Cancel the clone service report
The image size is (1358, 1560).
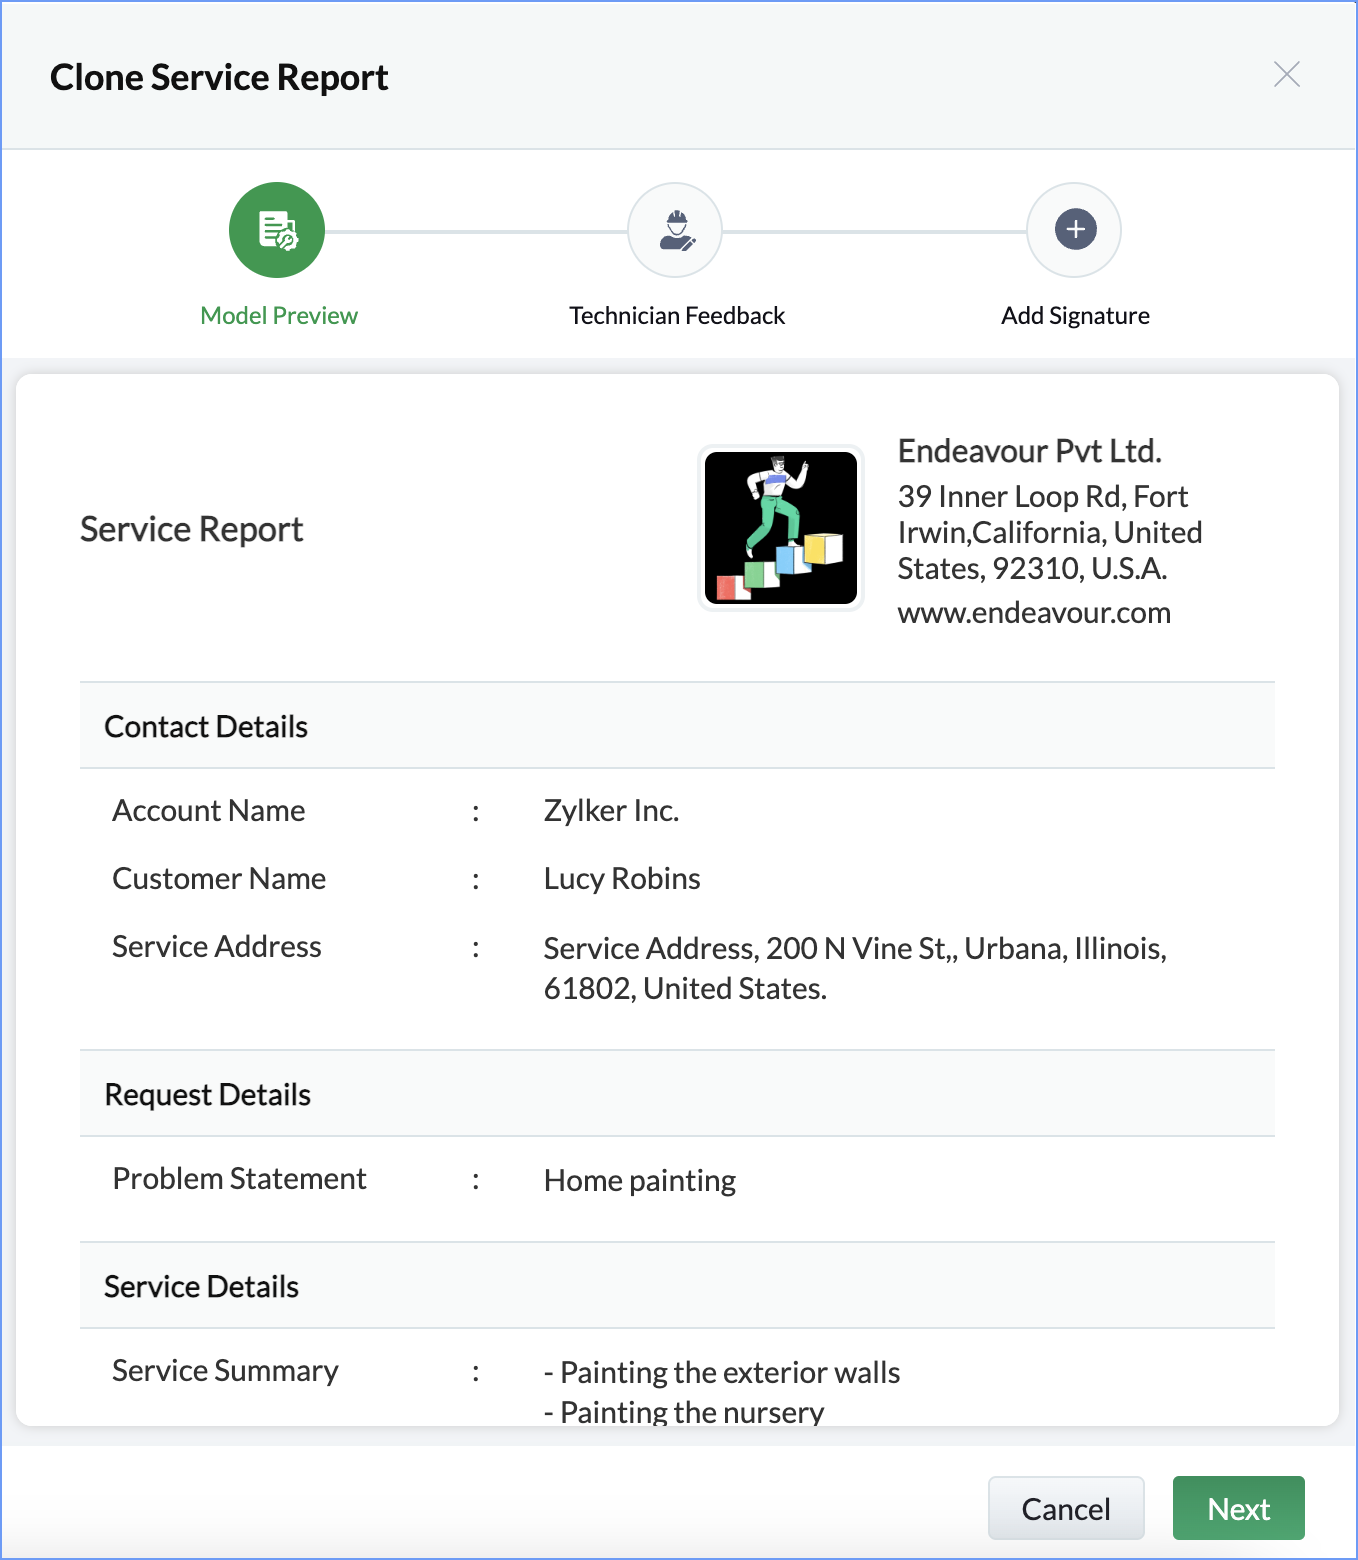[x=1066, y=1508]
